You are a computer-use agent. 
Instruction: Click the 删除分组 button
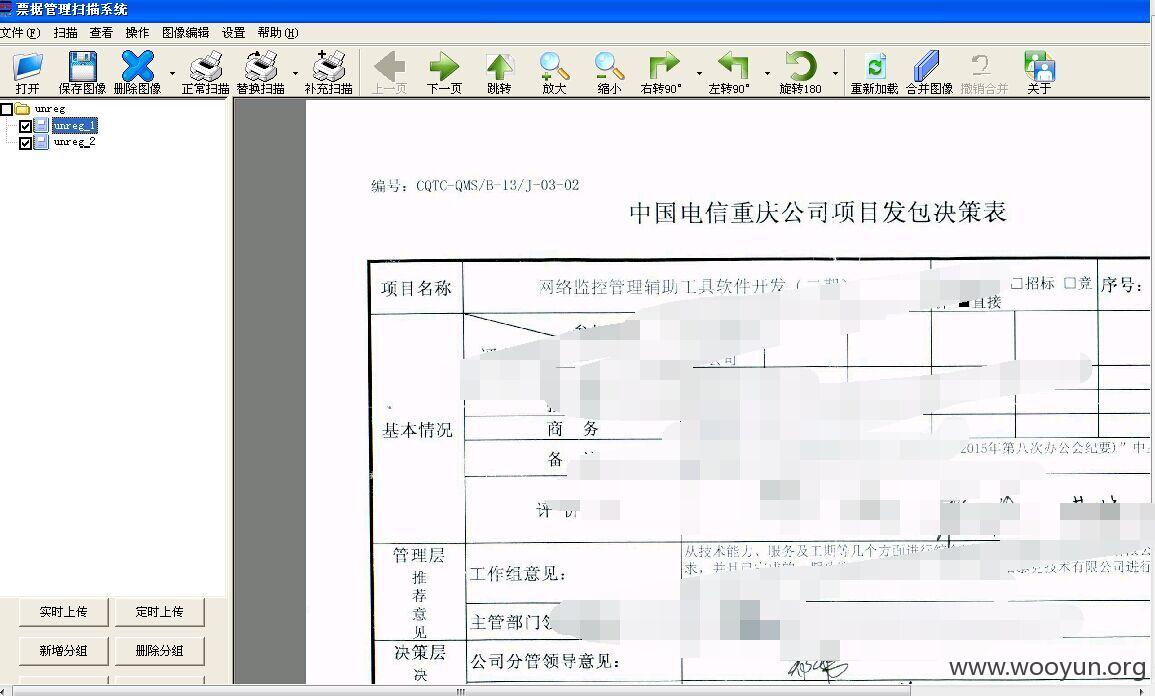159,651
